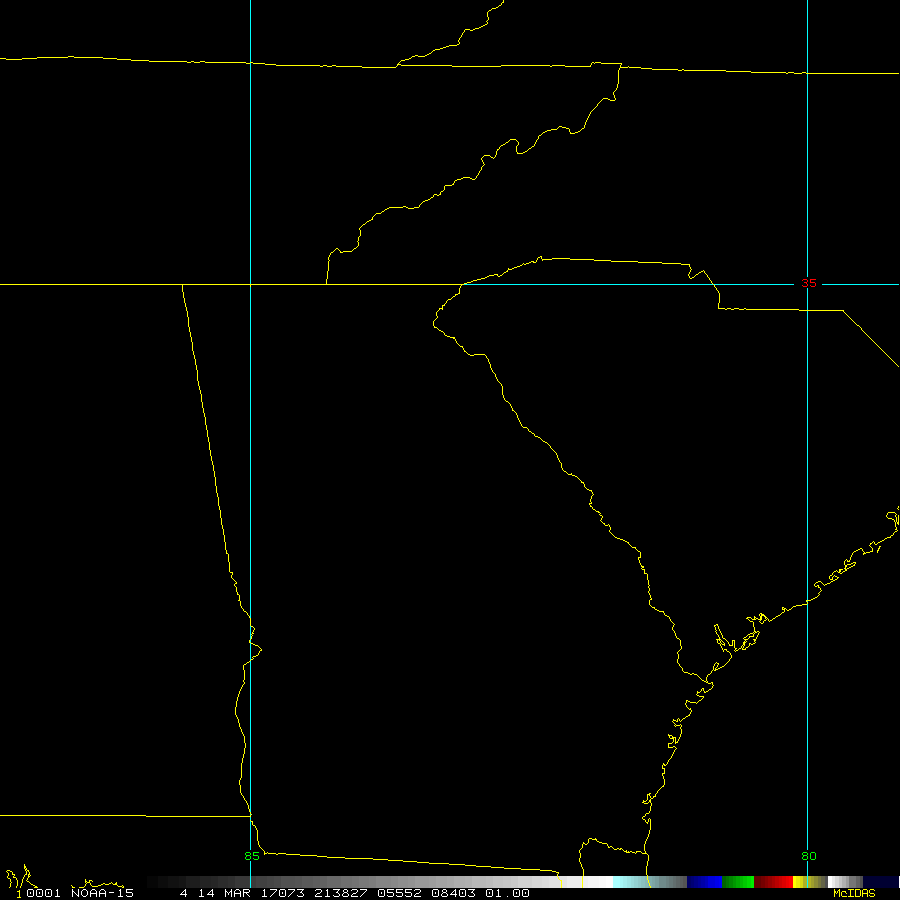Click the green 80 longitude label

[809, 856]
